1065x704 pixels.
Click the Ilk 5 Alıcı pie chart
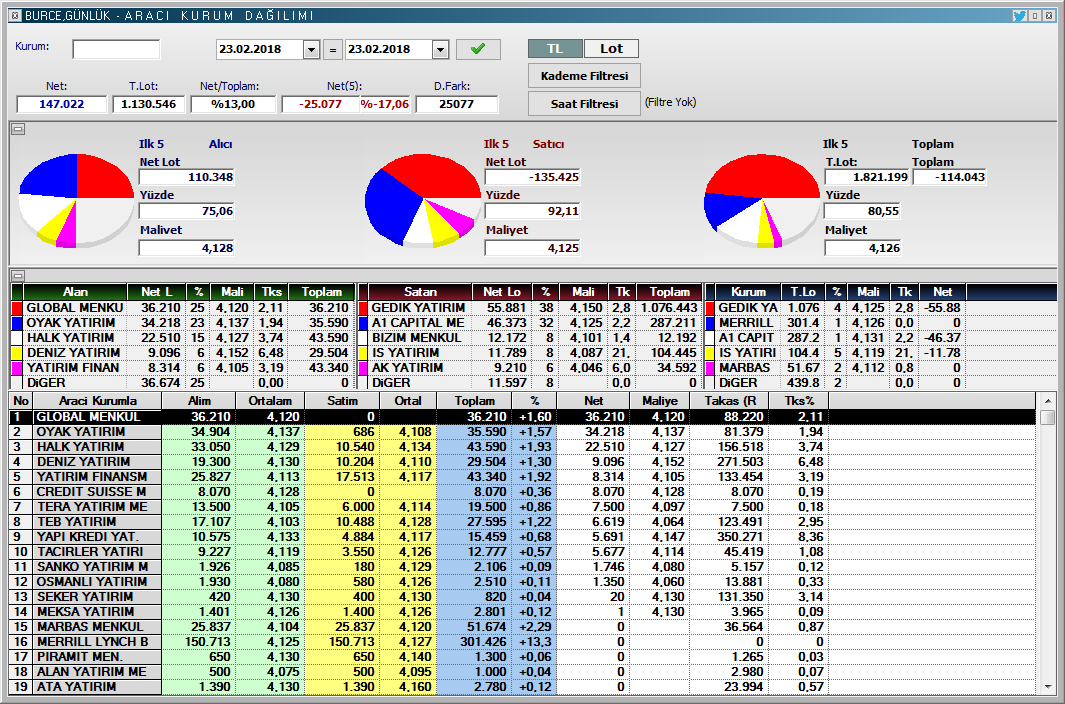[76, 200]
